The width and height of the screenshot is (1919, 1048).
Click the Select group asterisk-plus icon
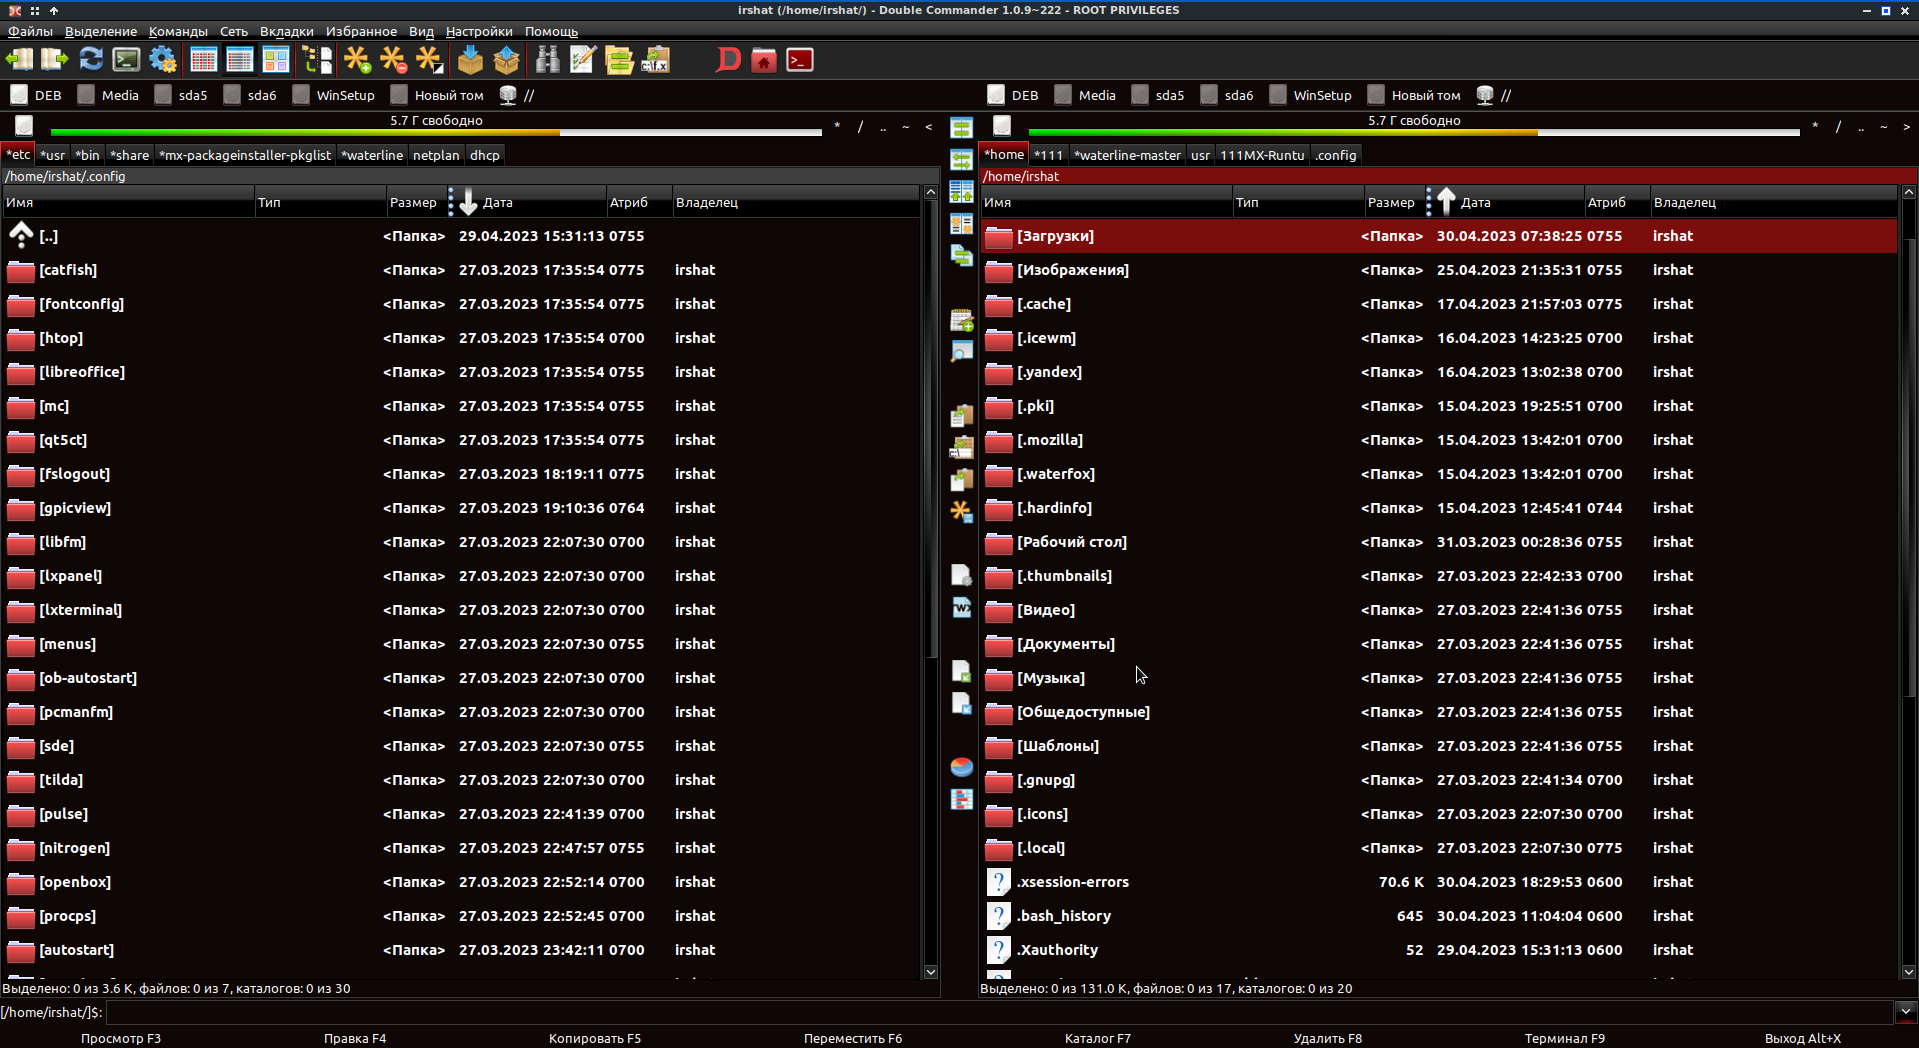point(357,60)
